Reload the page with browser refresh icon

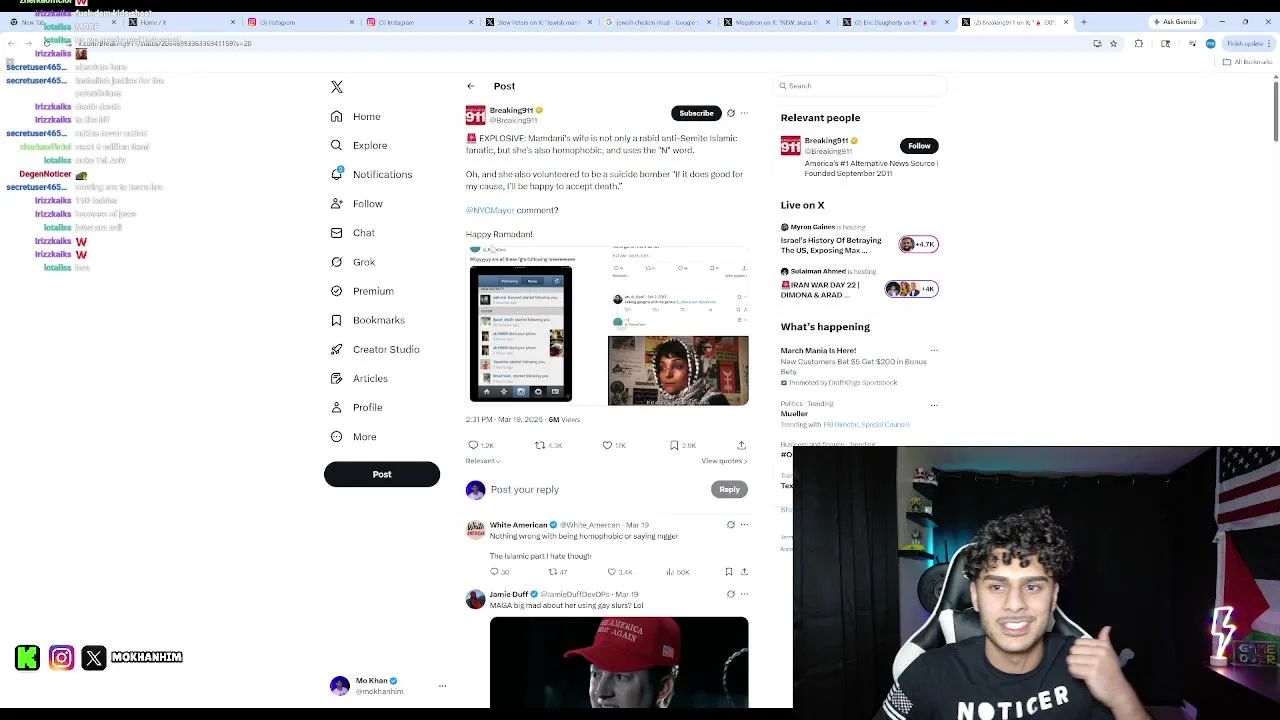tap(46, 44)
